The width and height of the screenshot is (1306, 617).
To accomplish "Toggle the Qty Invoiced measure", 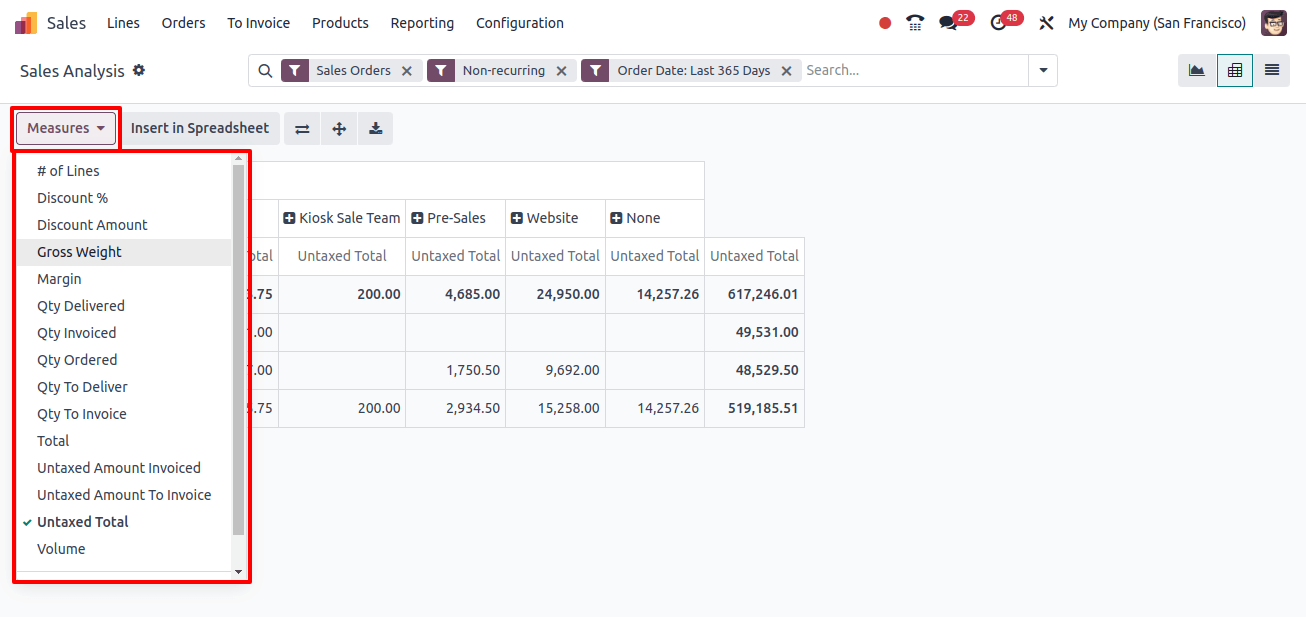I will [x=124, y=333].
